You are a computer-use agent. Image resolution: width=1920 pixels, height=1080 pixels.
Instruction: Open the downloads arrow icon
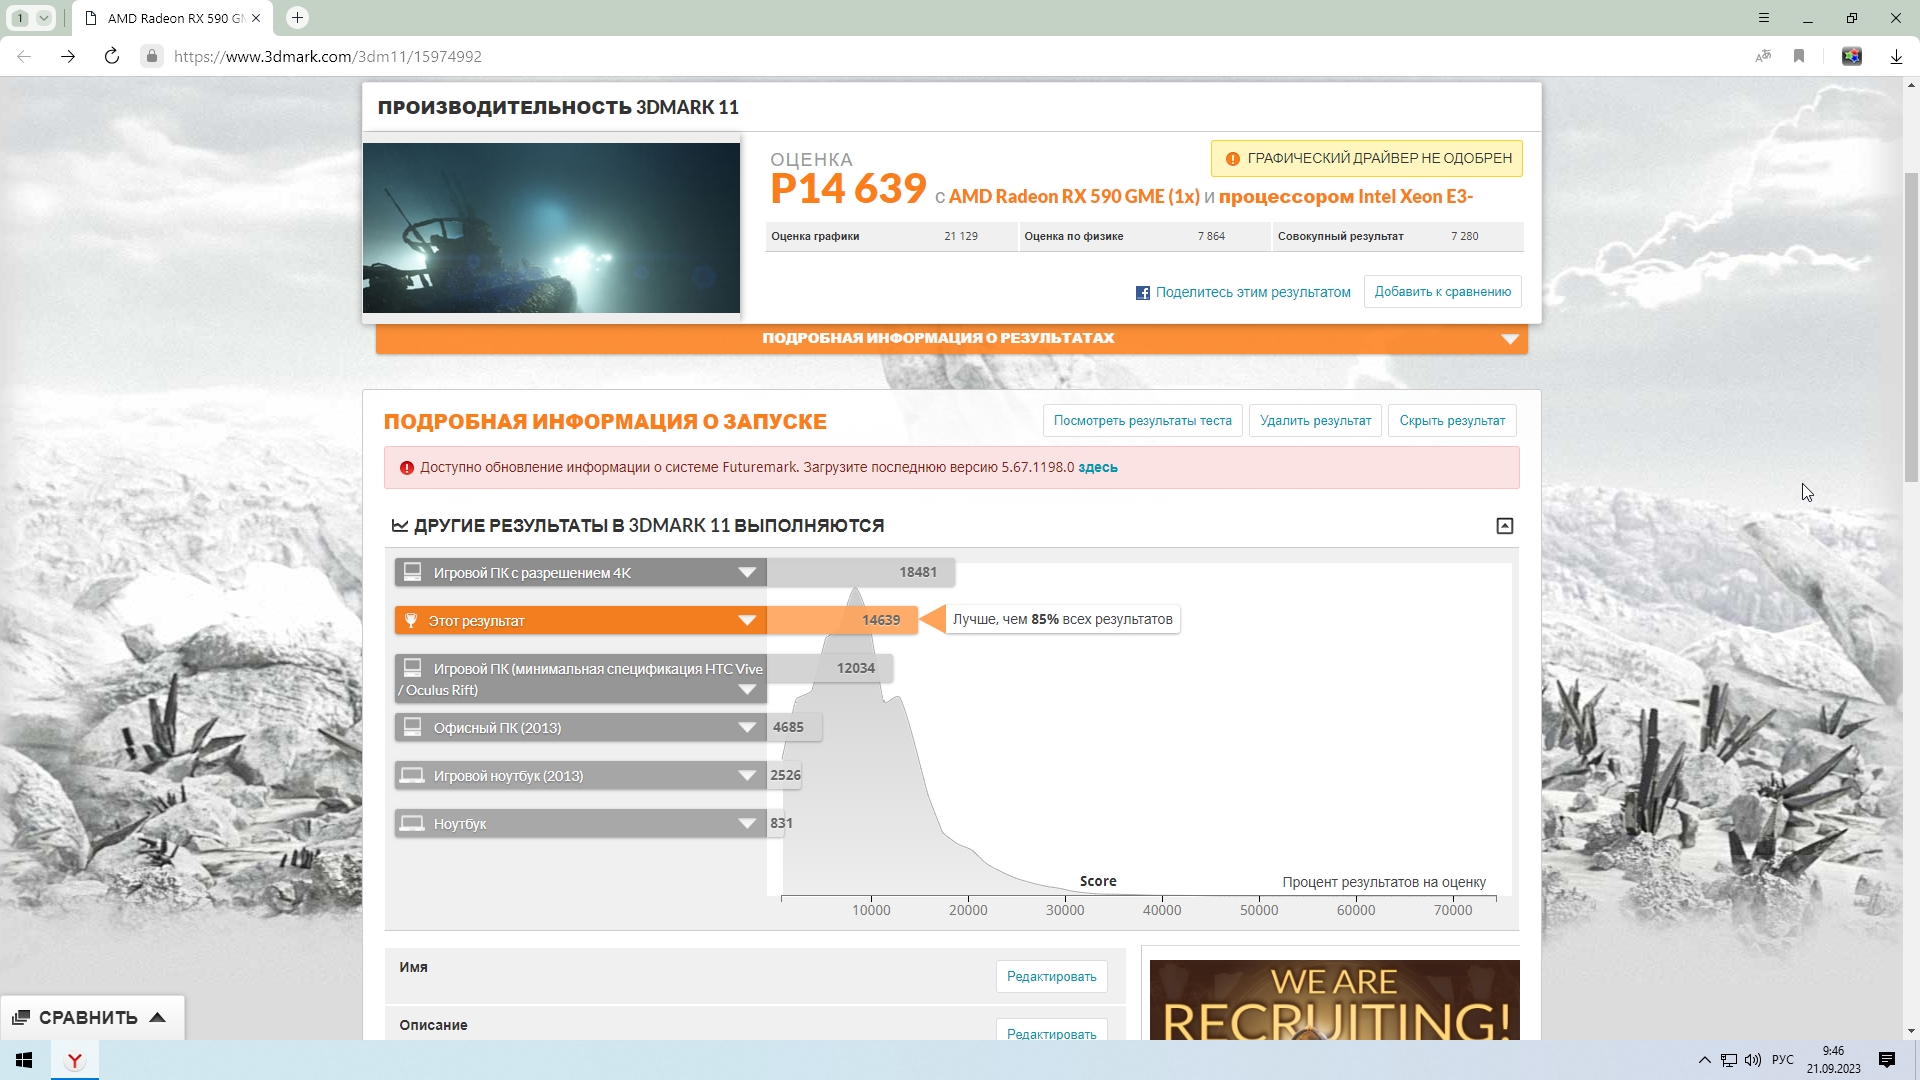[1896, 56]
